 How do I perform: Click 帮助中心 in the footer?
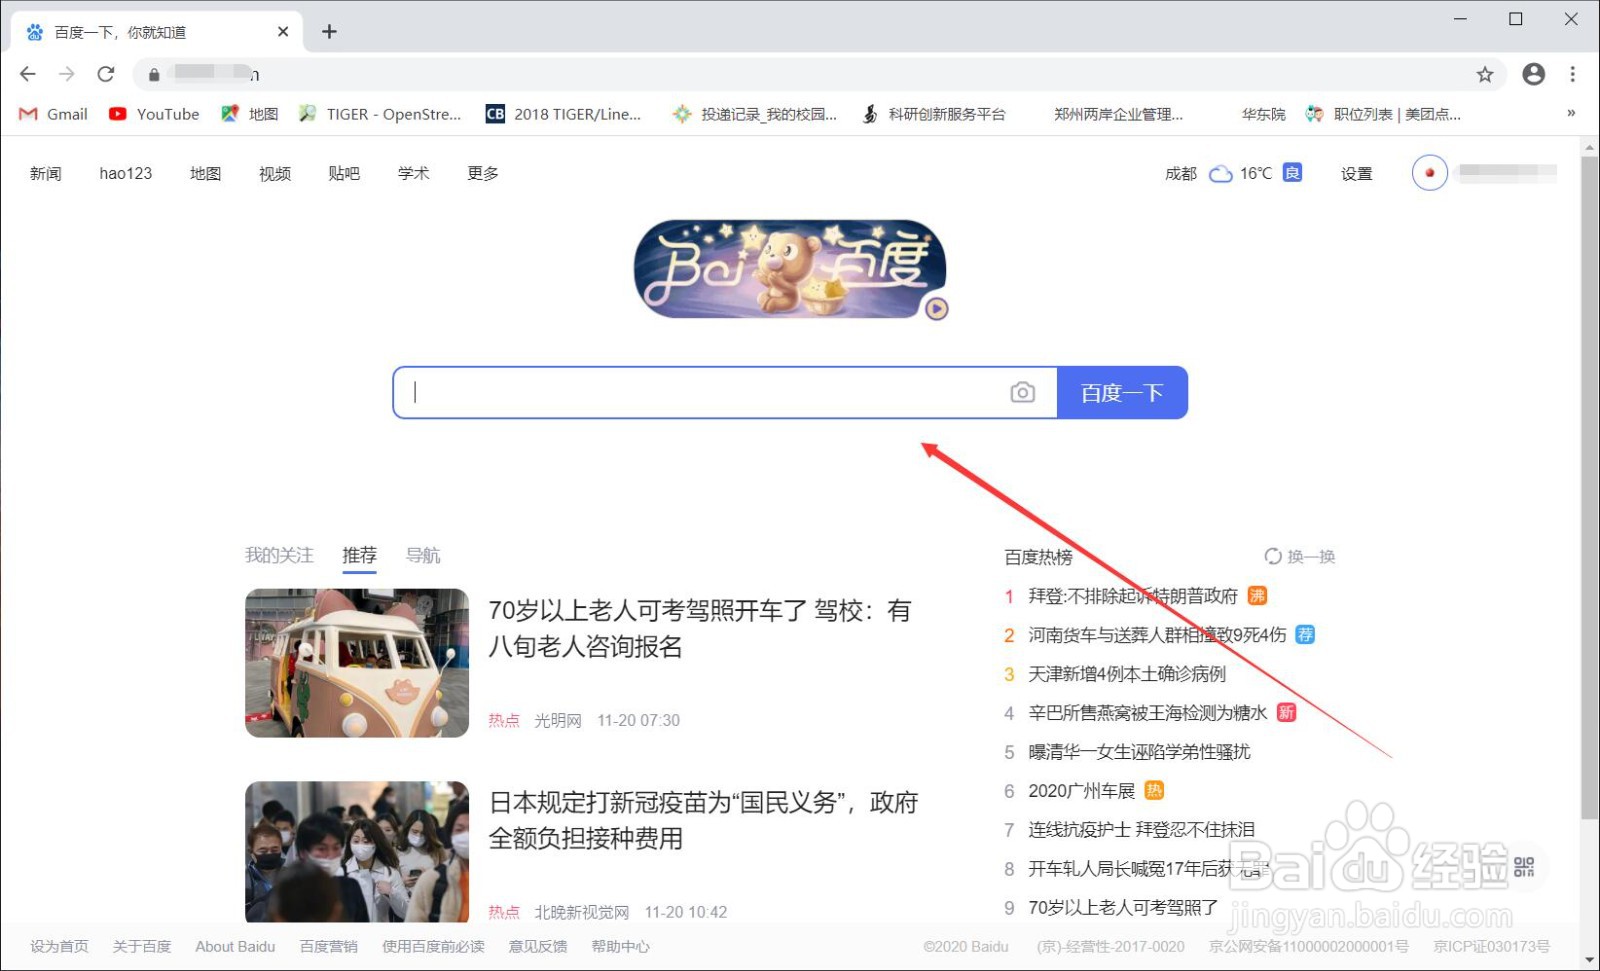(620, 946)
